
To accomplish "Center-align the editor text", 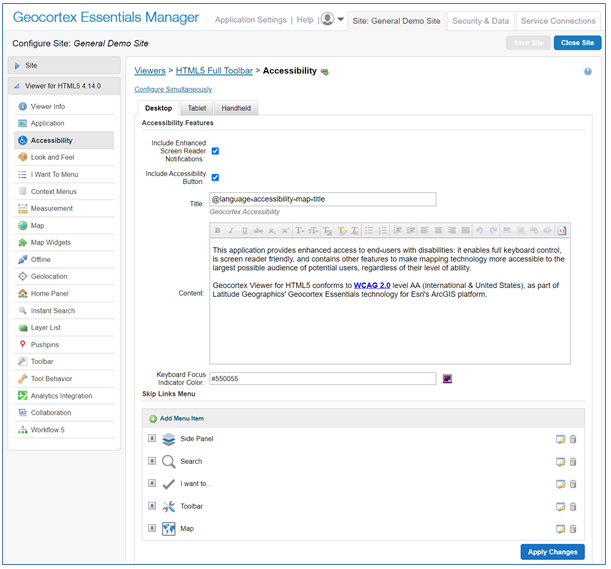I will click(x=438, y=230).
